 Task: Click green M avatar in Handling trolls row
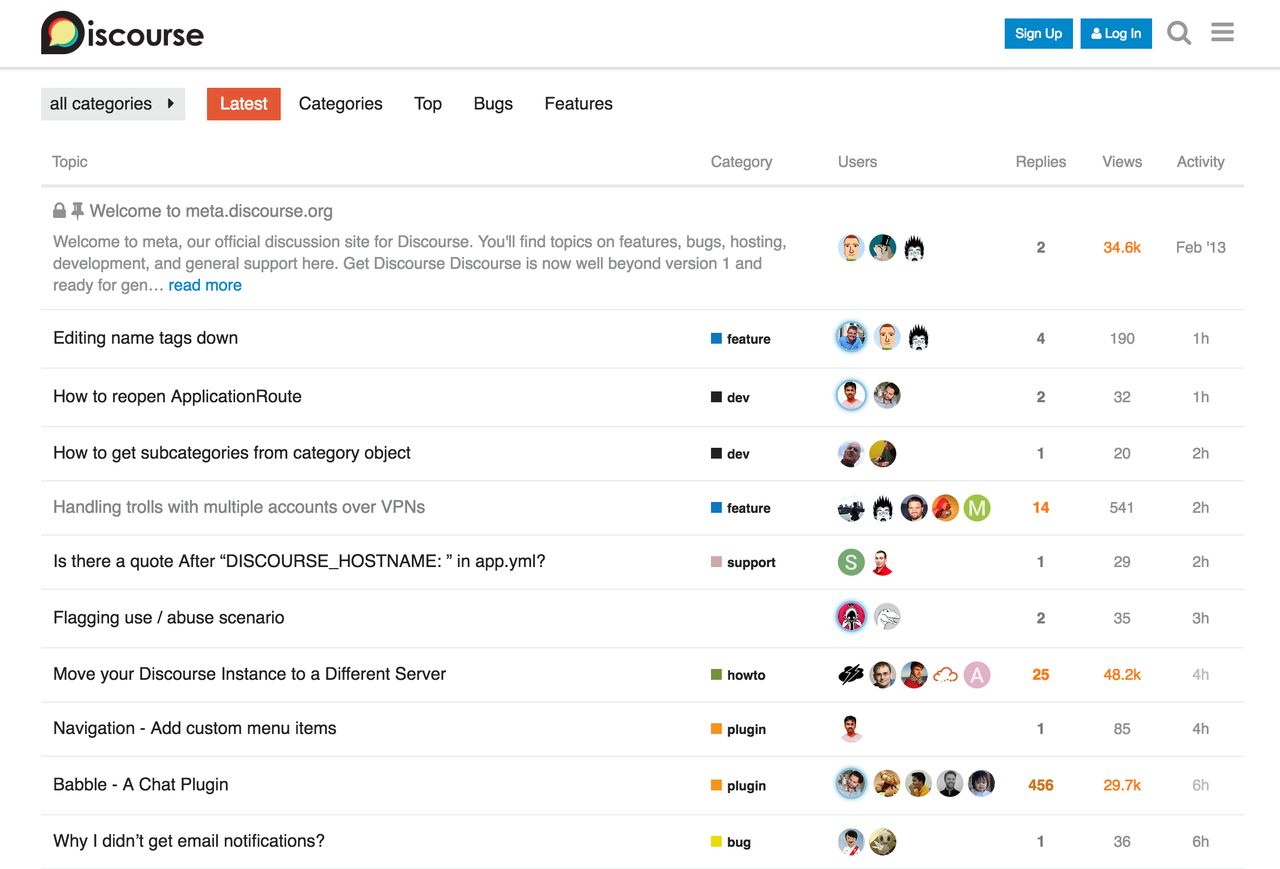(977, 508)
